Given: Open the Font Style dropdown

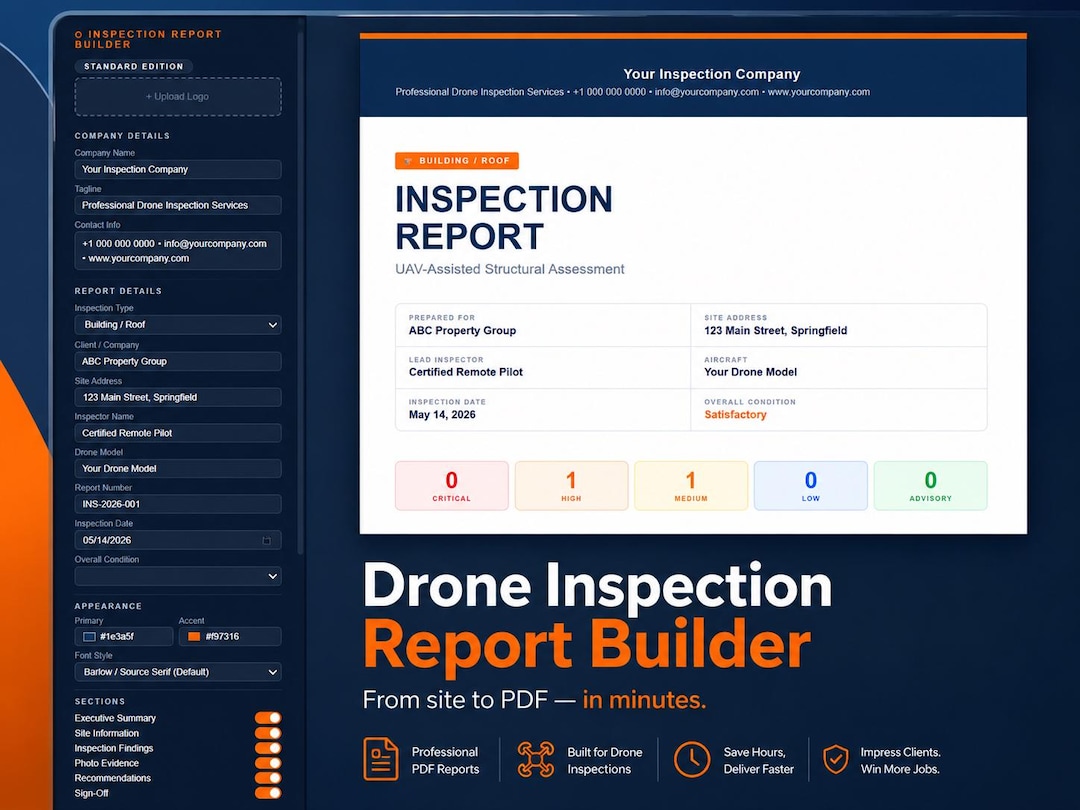Looking at the screenshot, I should [178, 672].
